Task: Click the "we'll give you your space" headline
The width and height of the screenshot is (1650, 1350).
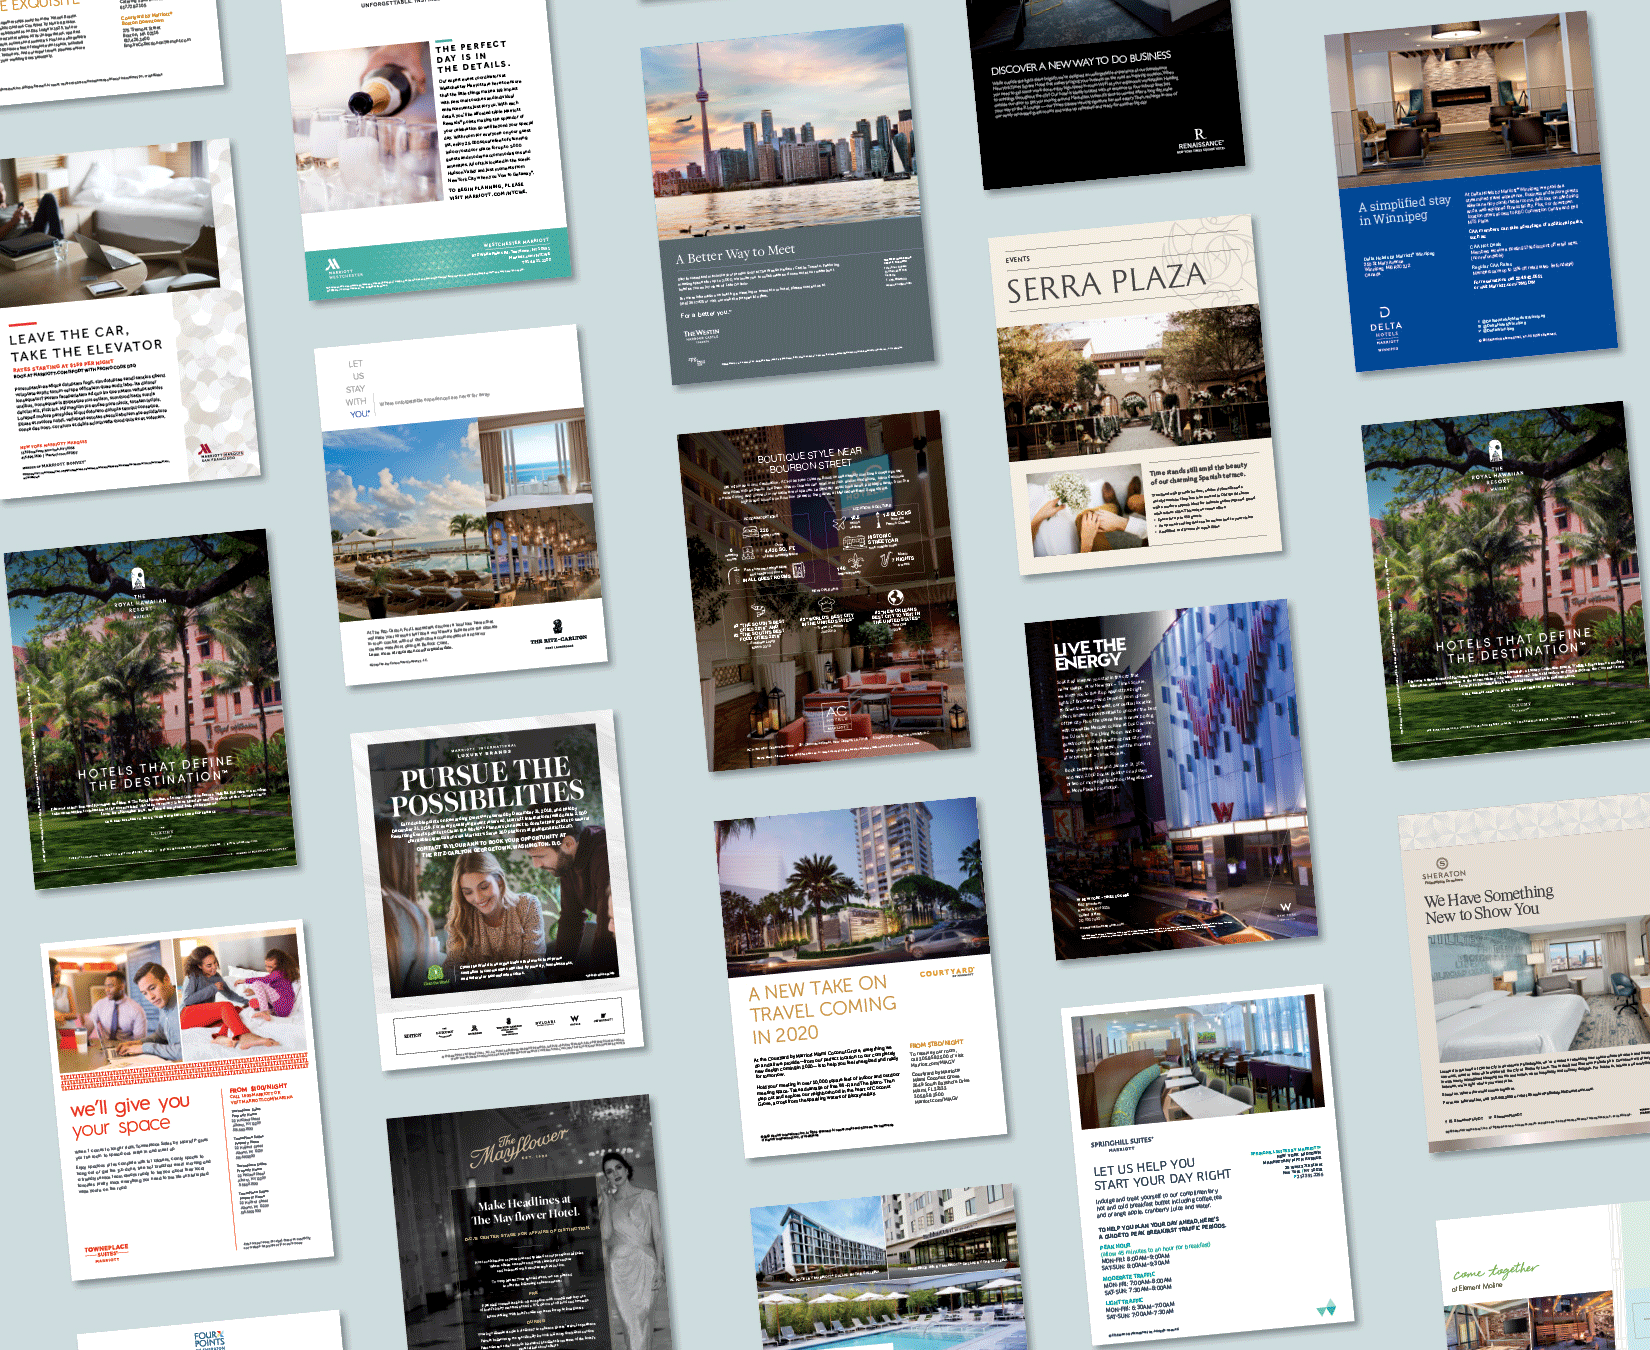Action: click(x=130, y=1116)
